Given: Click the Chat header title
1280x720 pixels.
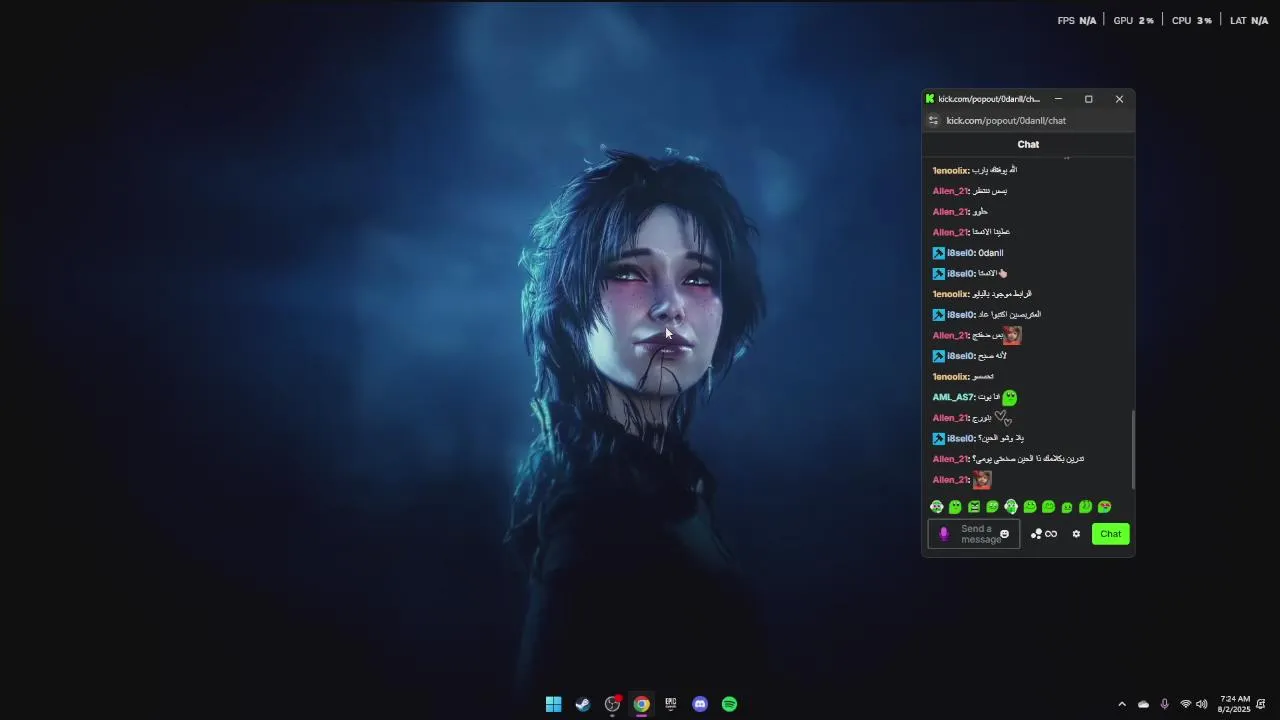Looking at the screenshot, I should pos(1028,144).
